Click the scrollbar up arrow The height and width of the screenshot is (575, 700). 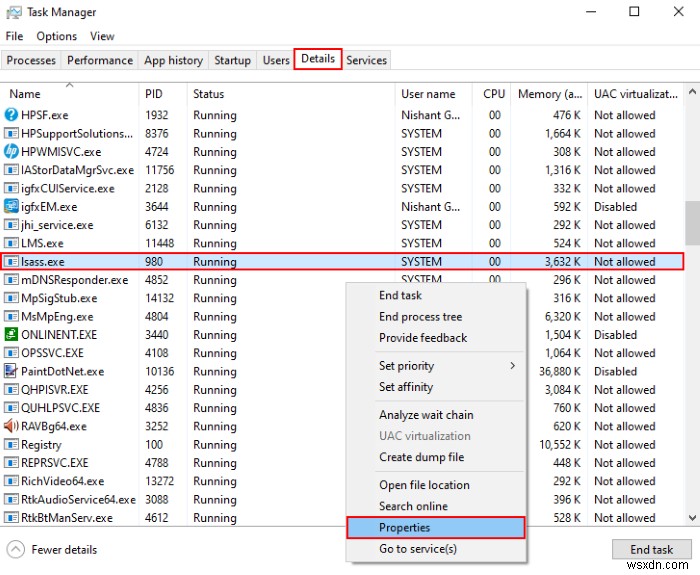tap(692, 92)
